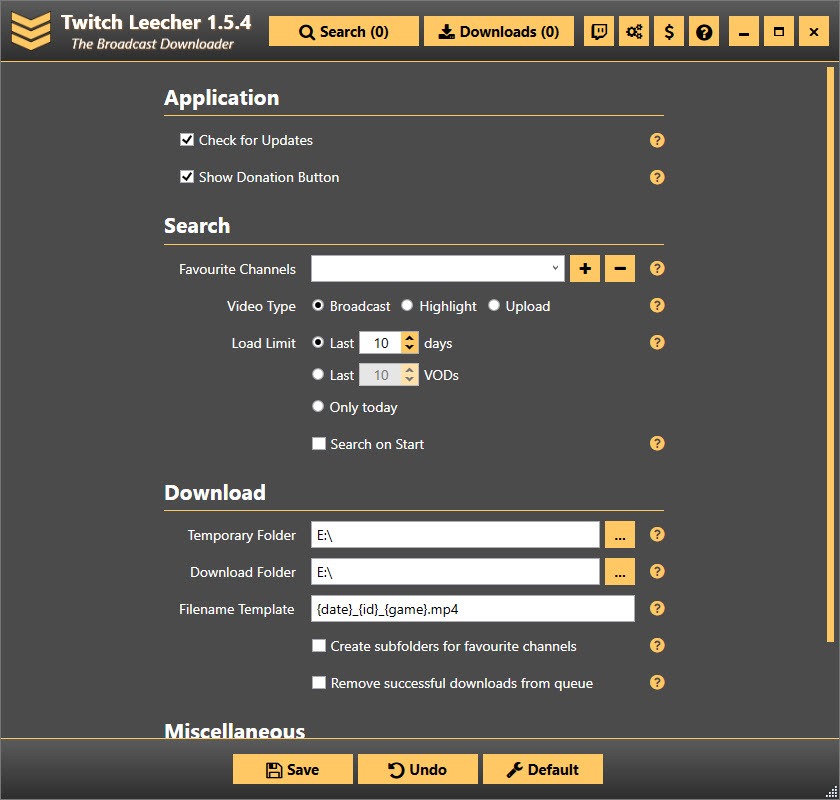This screenshot has height=800, width=840.
Task: Open the Search view
Action: pos(343,31)
